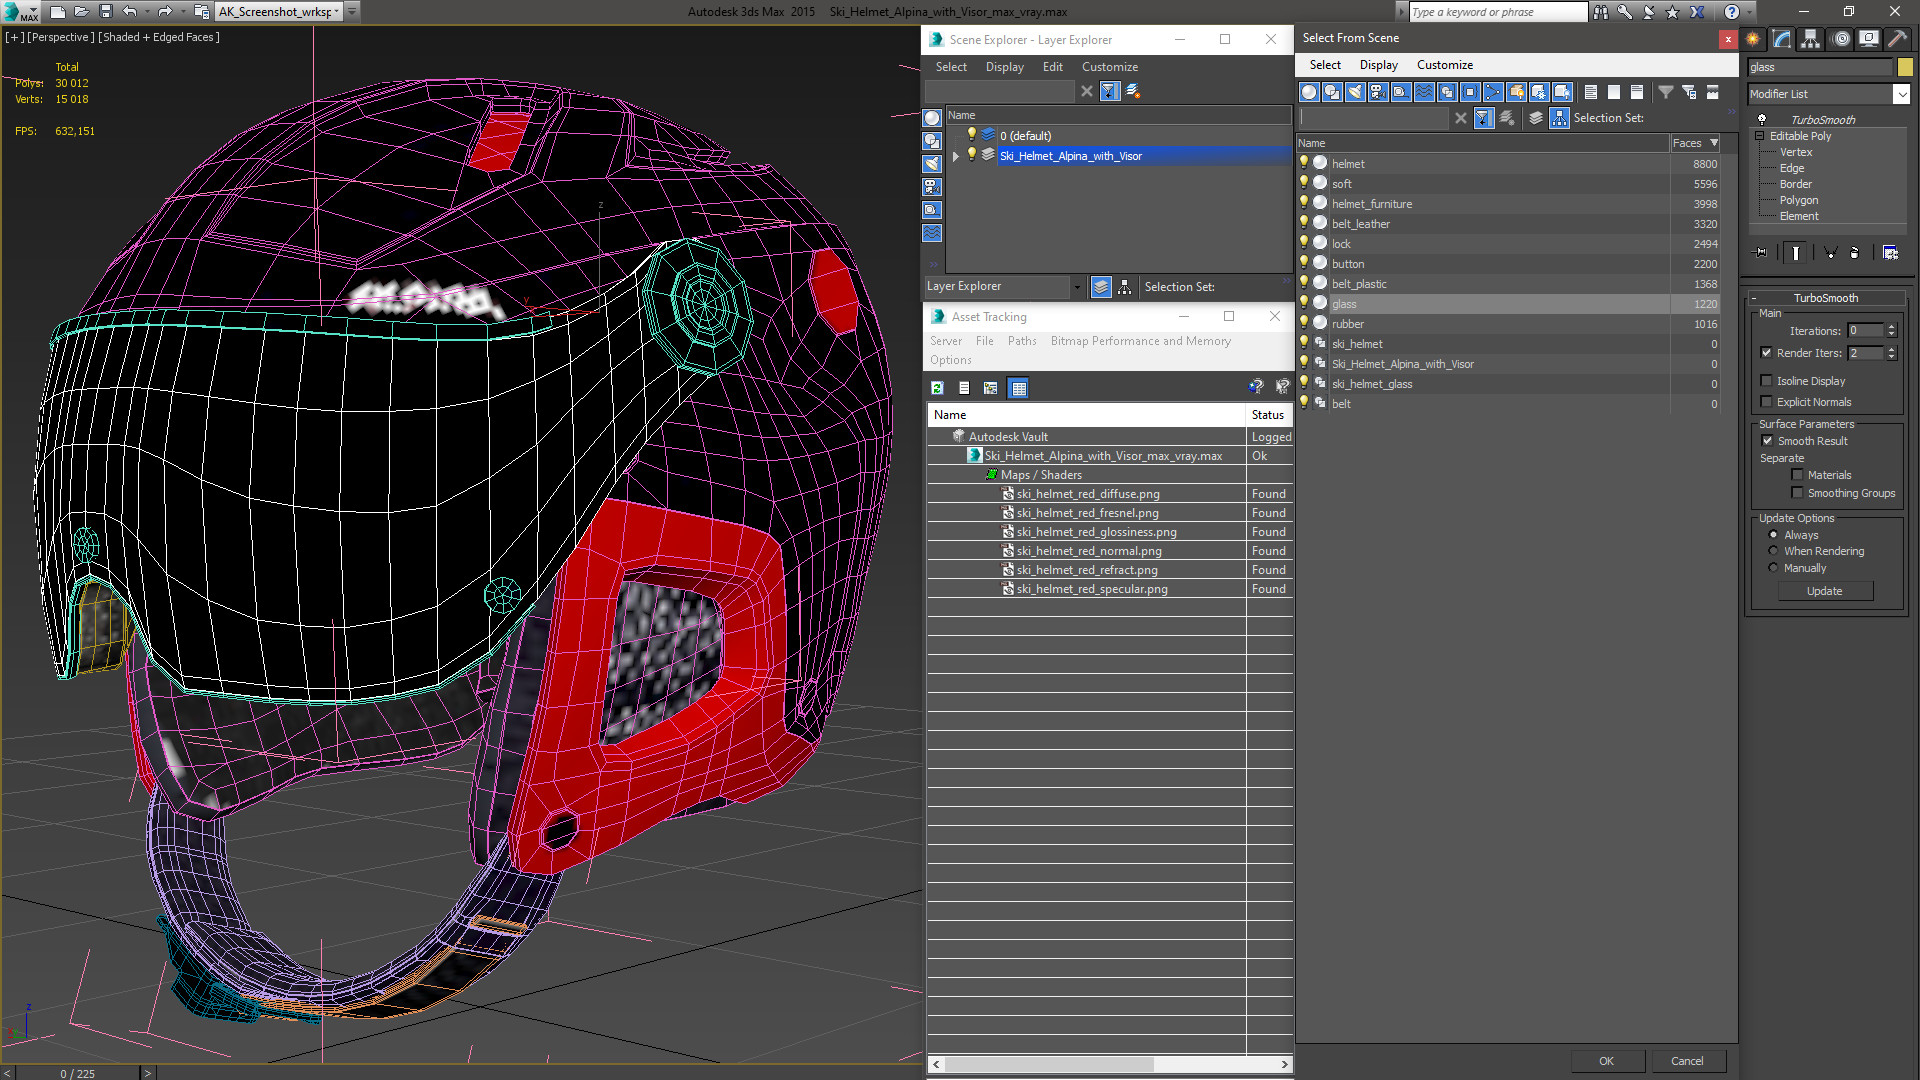Toggle the Display Cameras filter icon
The width and height of the screenshot is (1920, 1080).
(x=1378, y=92)
